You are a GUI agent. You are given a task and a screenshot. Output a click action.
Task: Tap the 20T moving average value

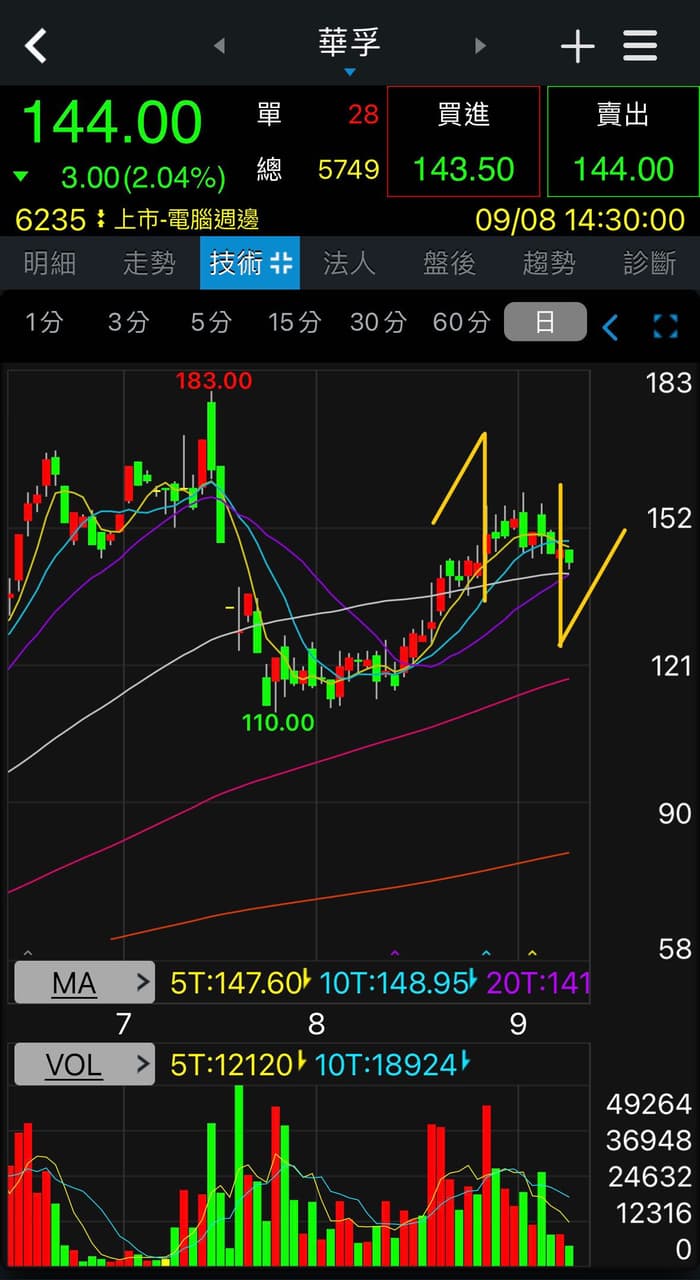[x=537, y=983]
